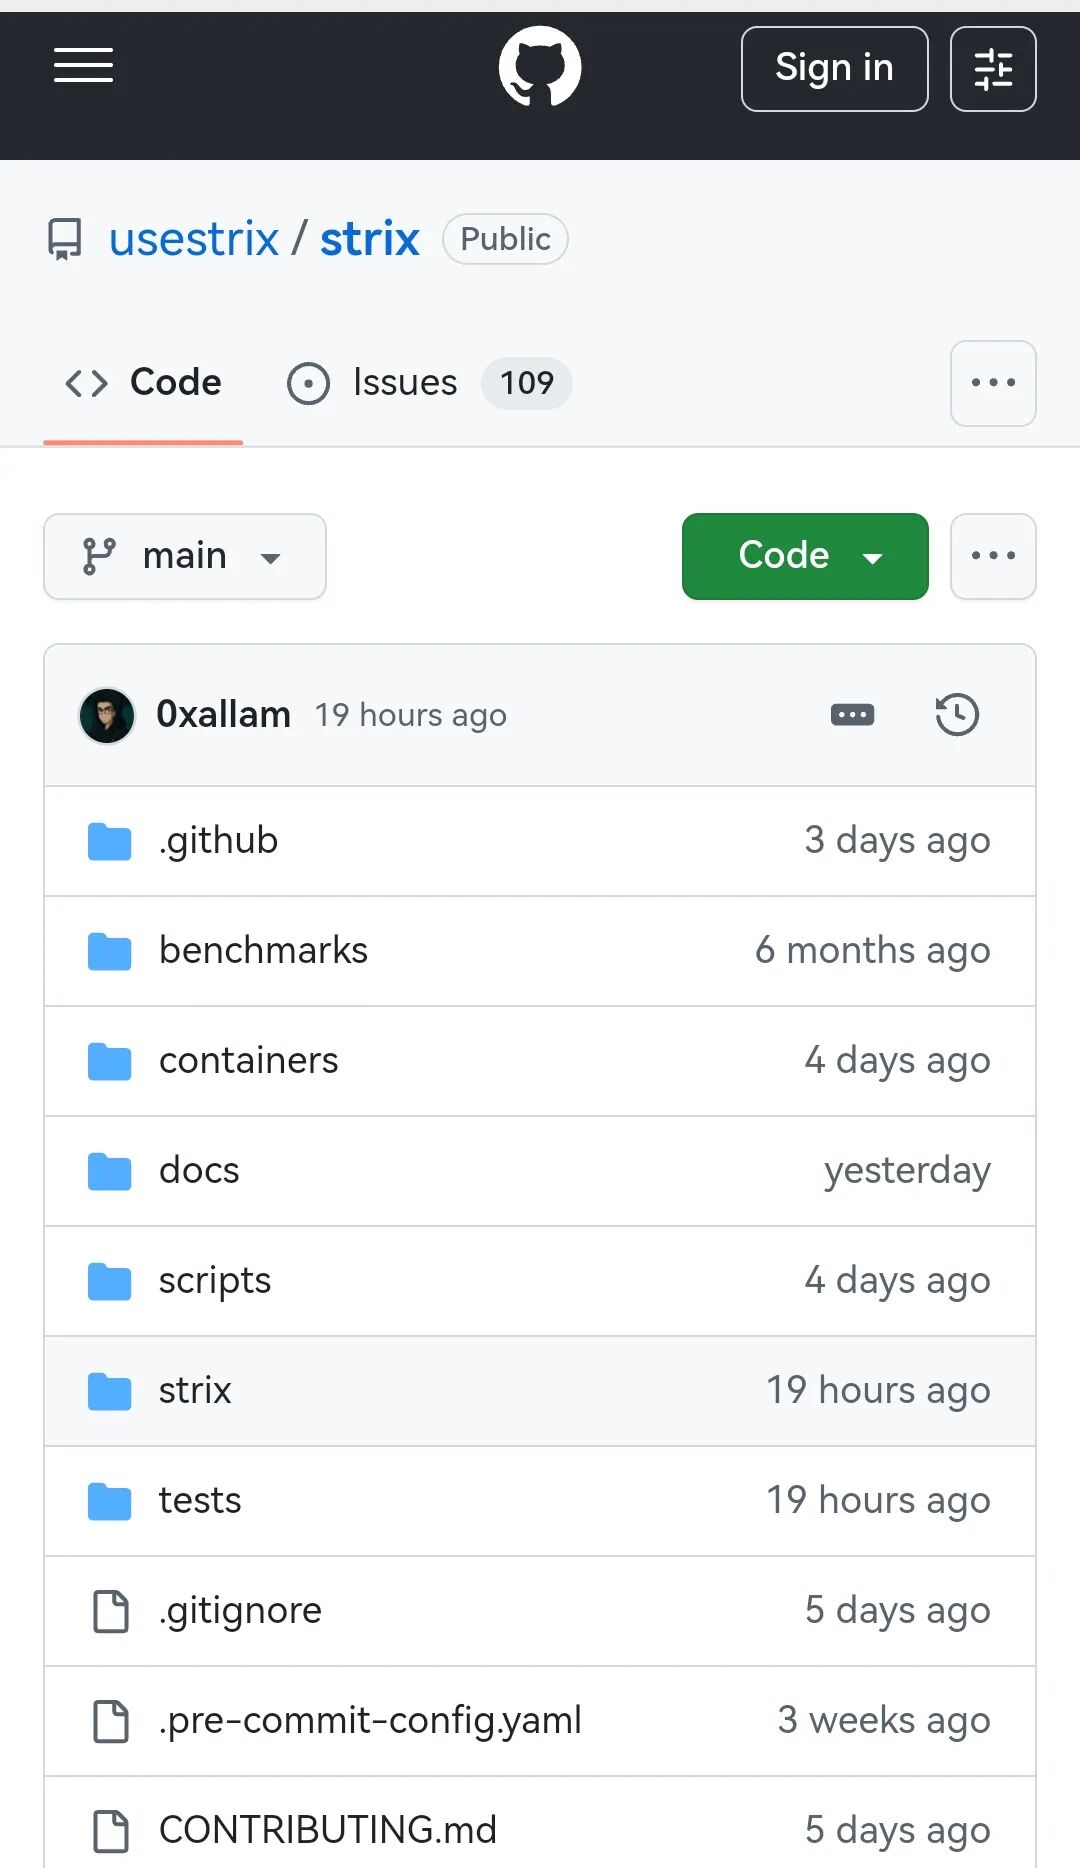Screen dimensions: 1080x1868
Task: Click the .pre-commit-config.yaml file icon
Action: pyautogui.click(x=110, y=1721)
